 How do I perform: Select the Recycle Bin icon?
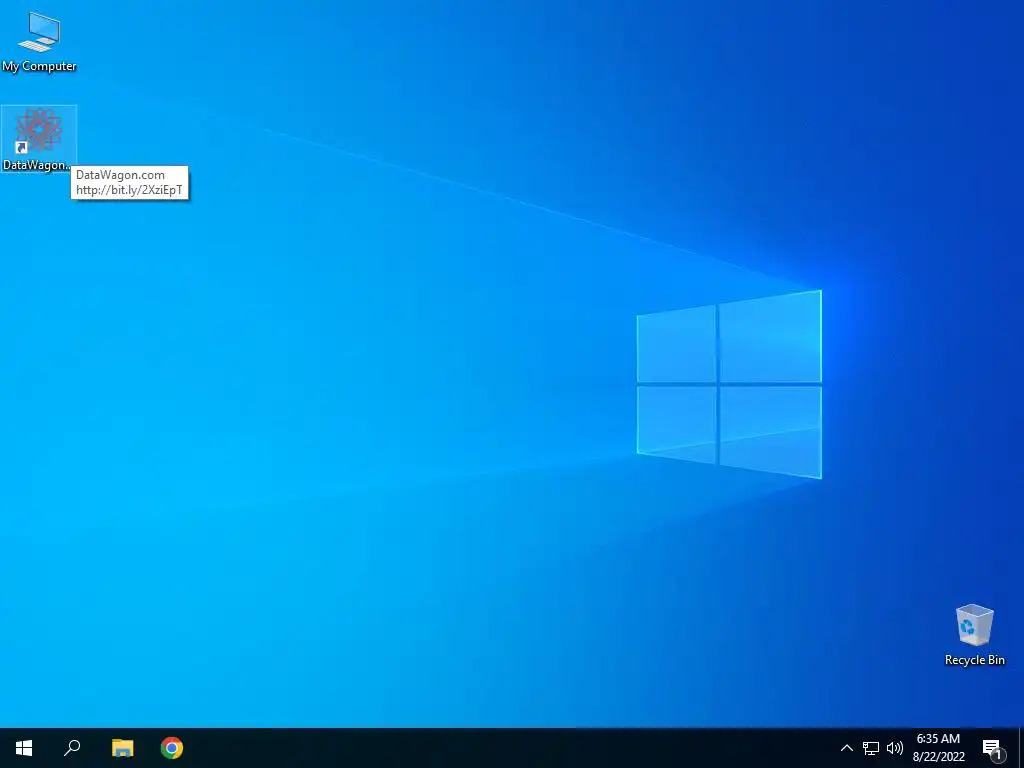point(974,634)
